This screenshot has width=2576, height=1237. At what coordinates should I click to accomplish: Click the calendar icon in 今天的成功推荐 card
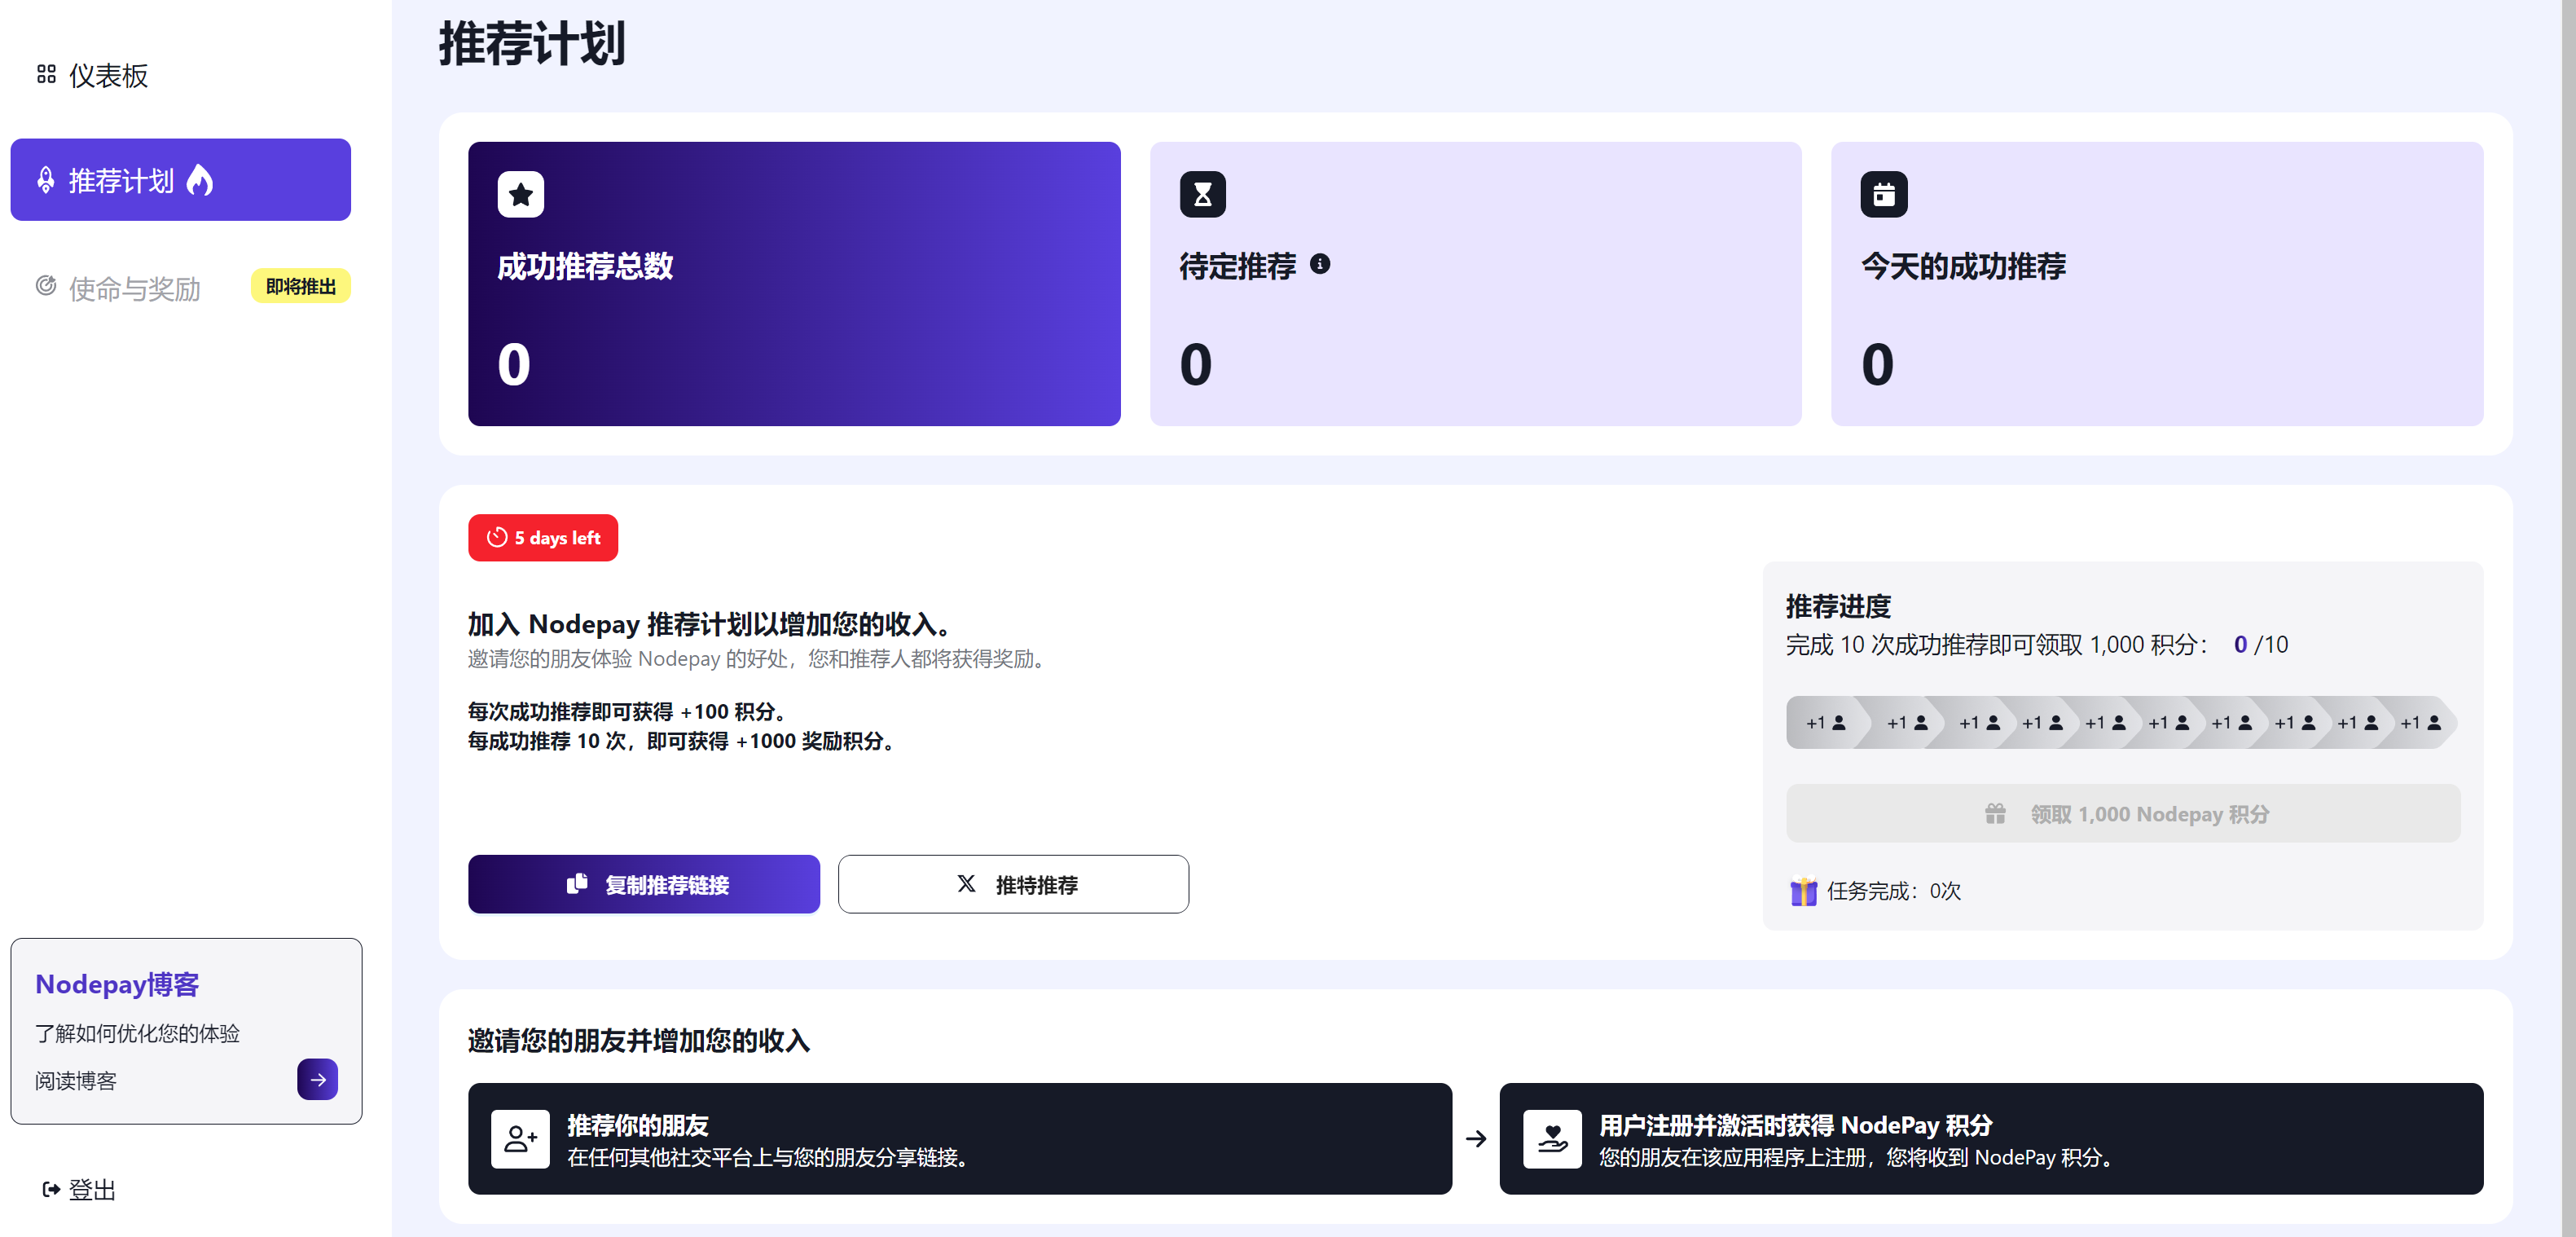click(1884, 194)
